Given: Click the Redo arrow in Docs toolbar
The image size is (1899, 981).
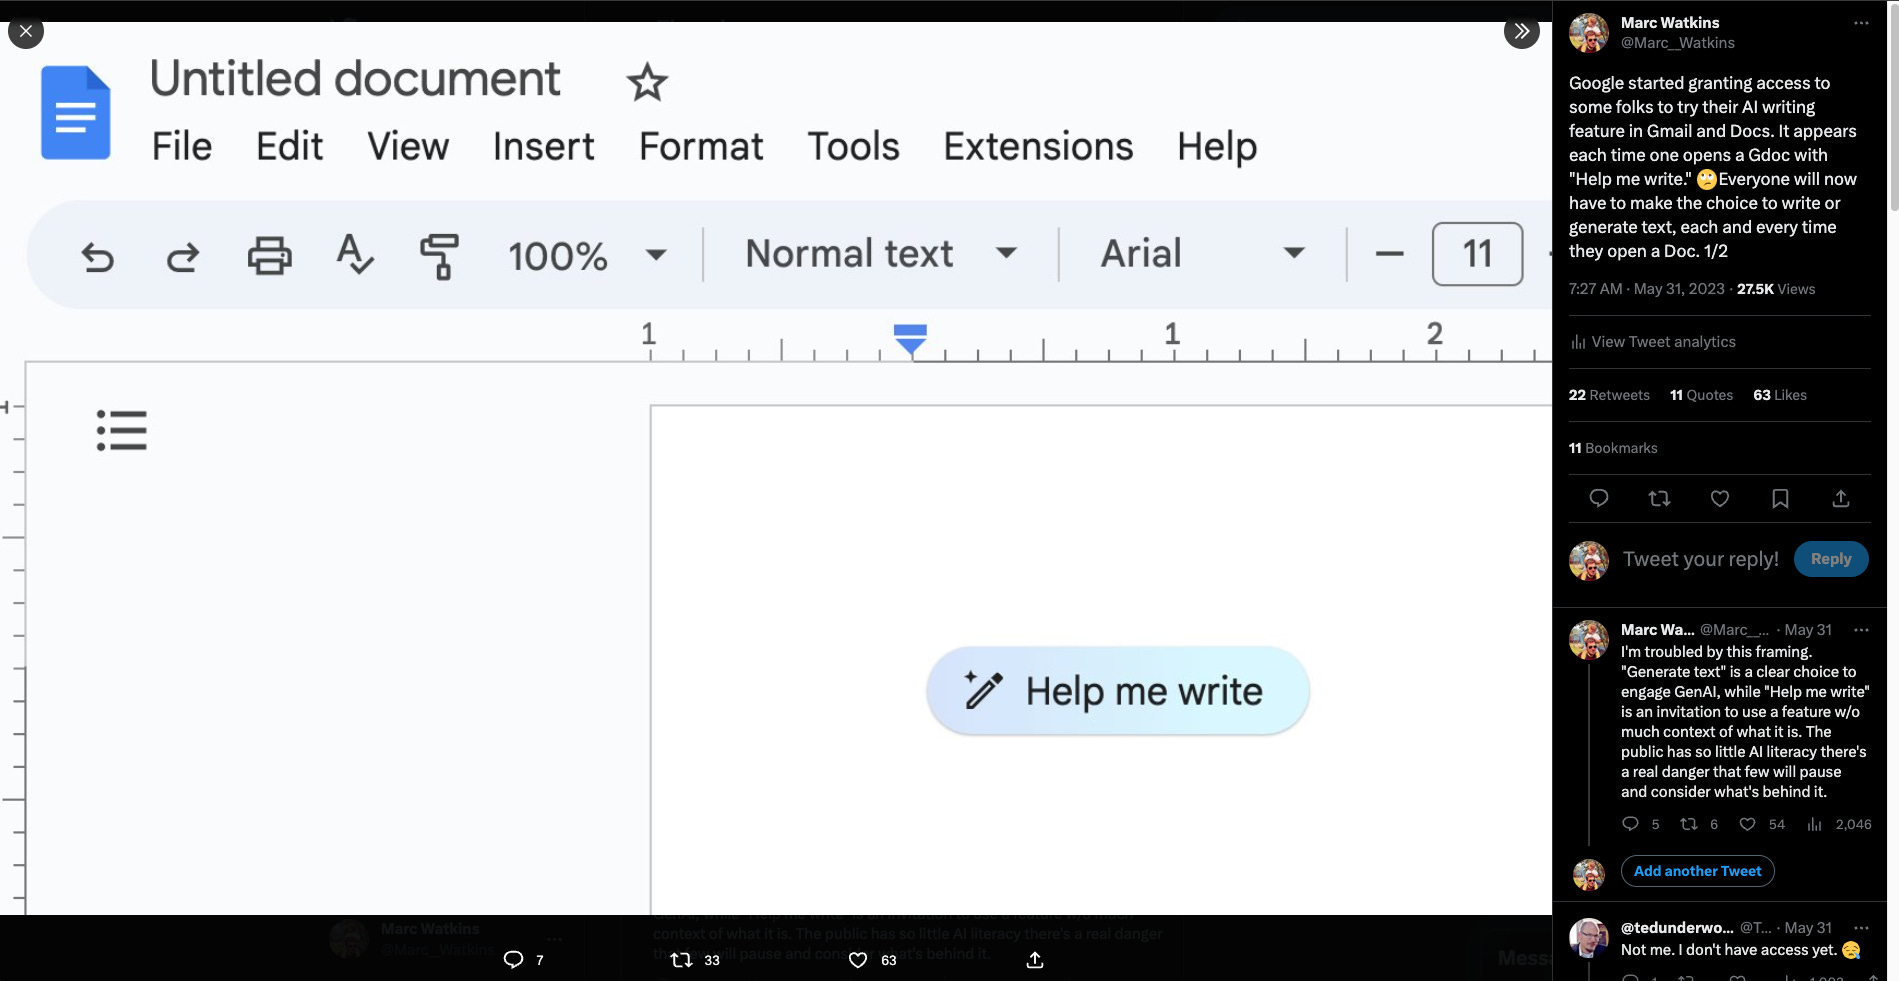Looking at the screenshot, I should click(x=182, y=256).
